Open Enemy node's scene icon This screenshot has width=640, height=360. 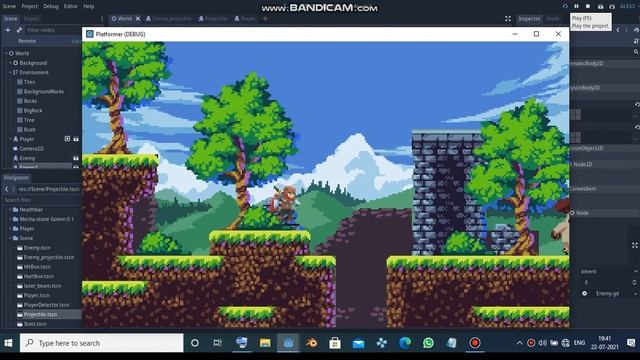pyautogui.click(x=76, y=158)
